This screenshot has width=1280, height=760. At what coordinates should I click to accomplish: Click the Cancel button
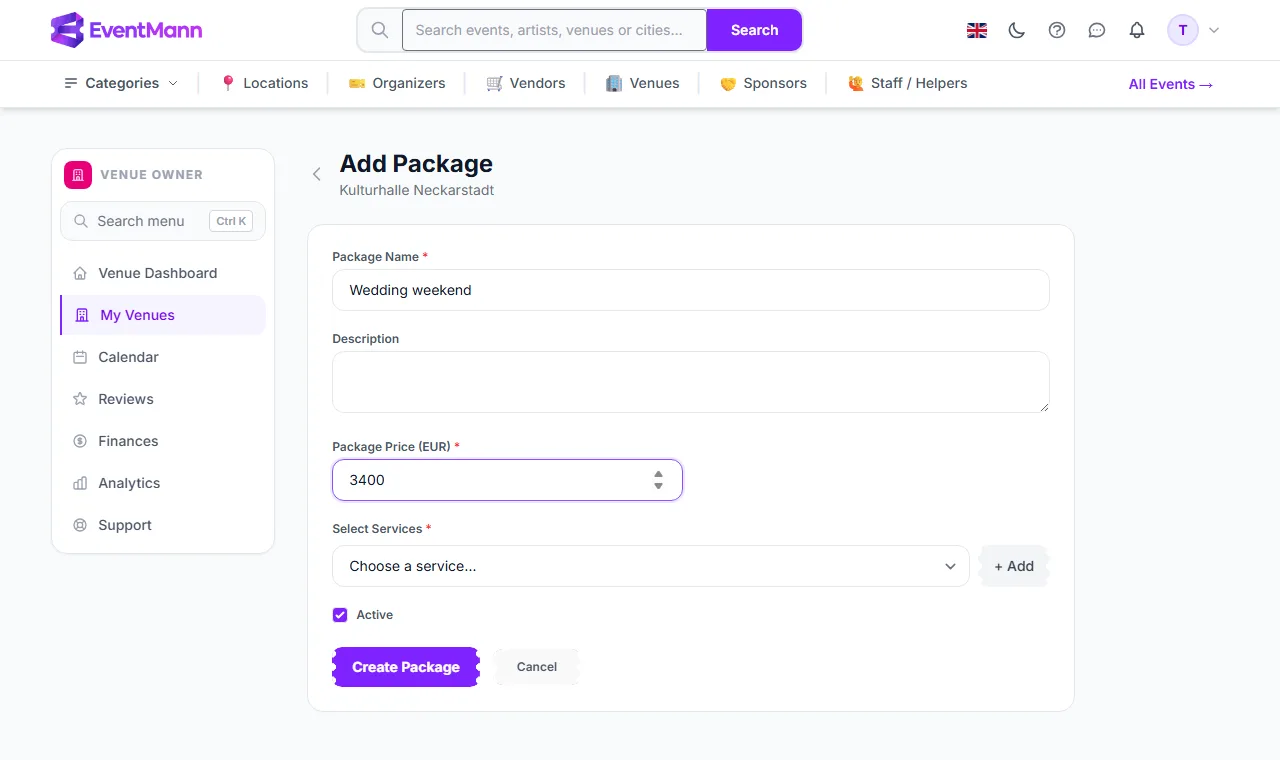point(537,667)
